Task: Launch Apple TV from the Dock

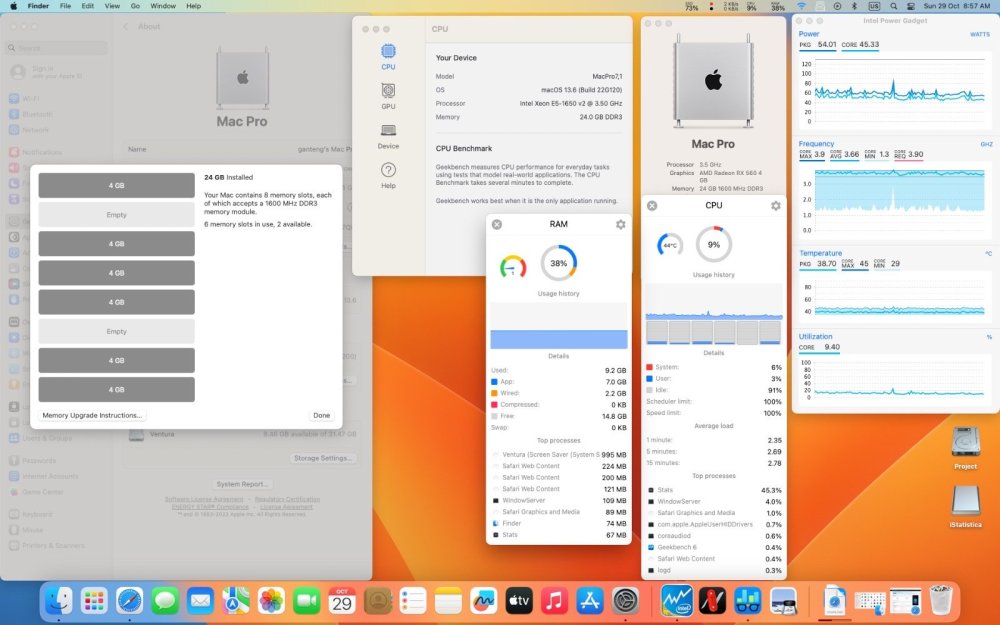Action: [x=519, y=601]
